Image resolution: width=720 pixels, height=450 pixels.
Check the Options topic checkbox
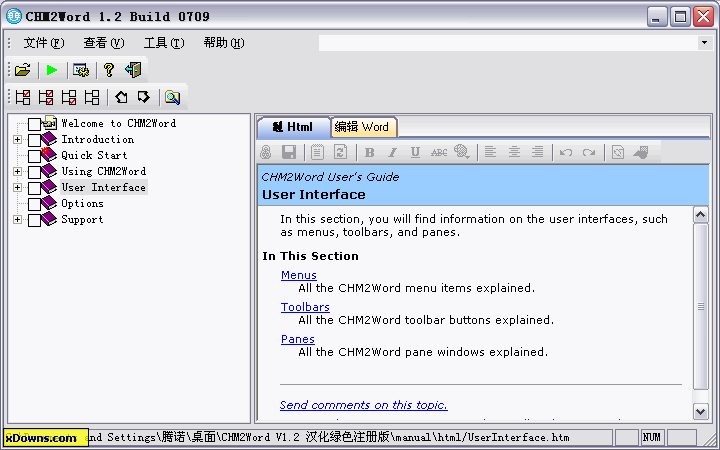34,204
